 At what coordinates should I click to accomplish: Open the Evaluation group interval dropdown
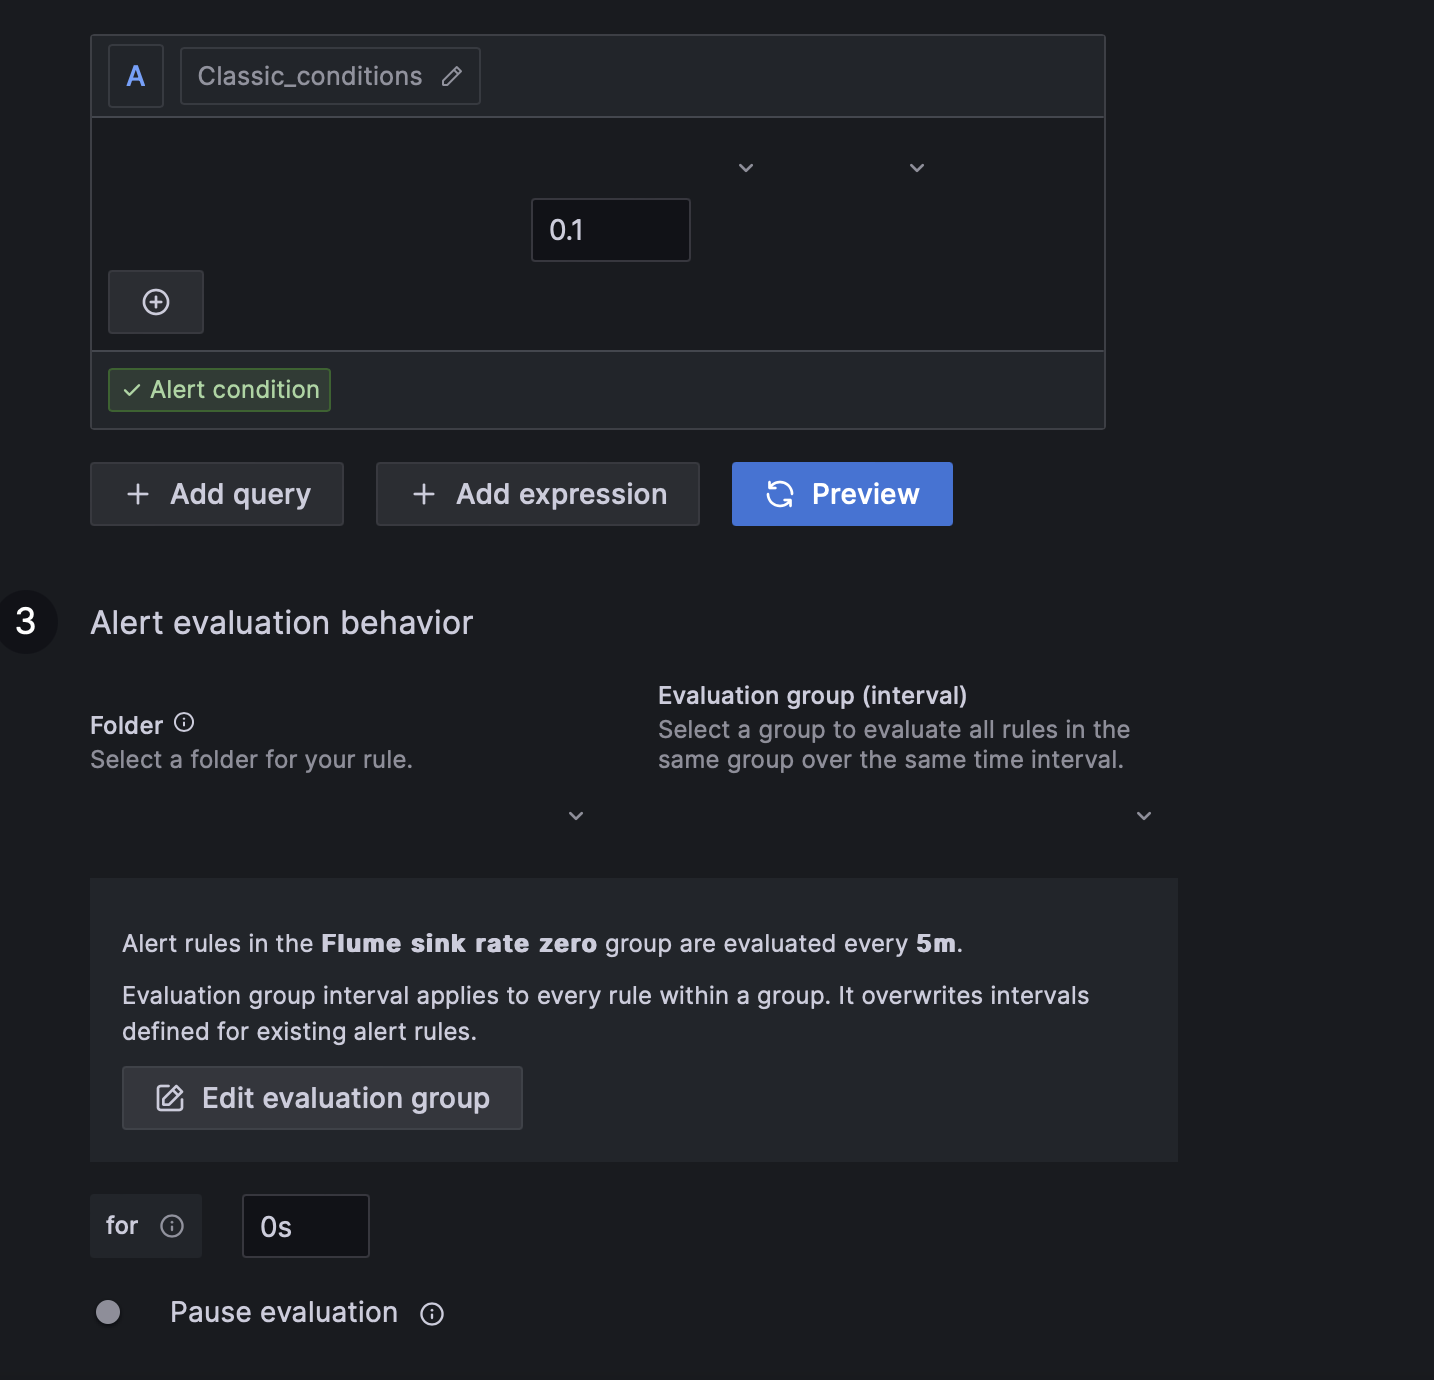(1143, 815)
